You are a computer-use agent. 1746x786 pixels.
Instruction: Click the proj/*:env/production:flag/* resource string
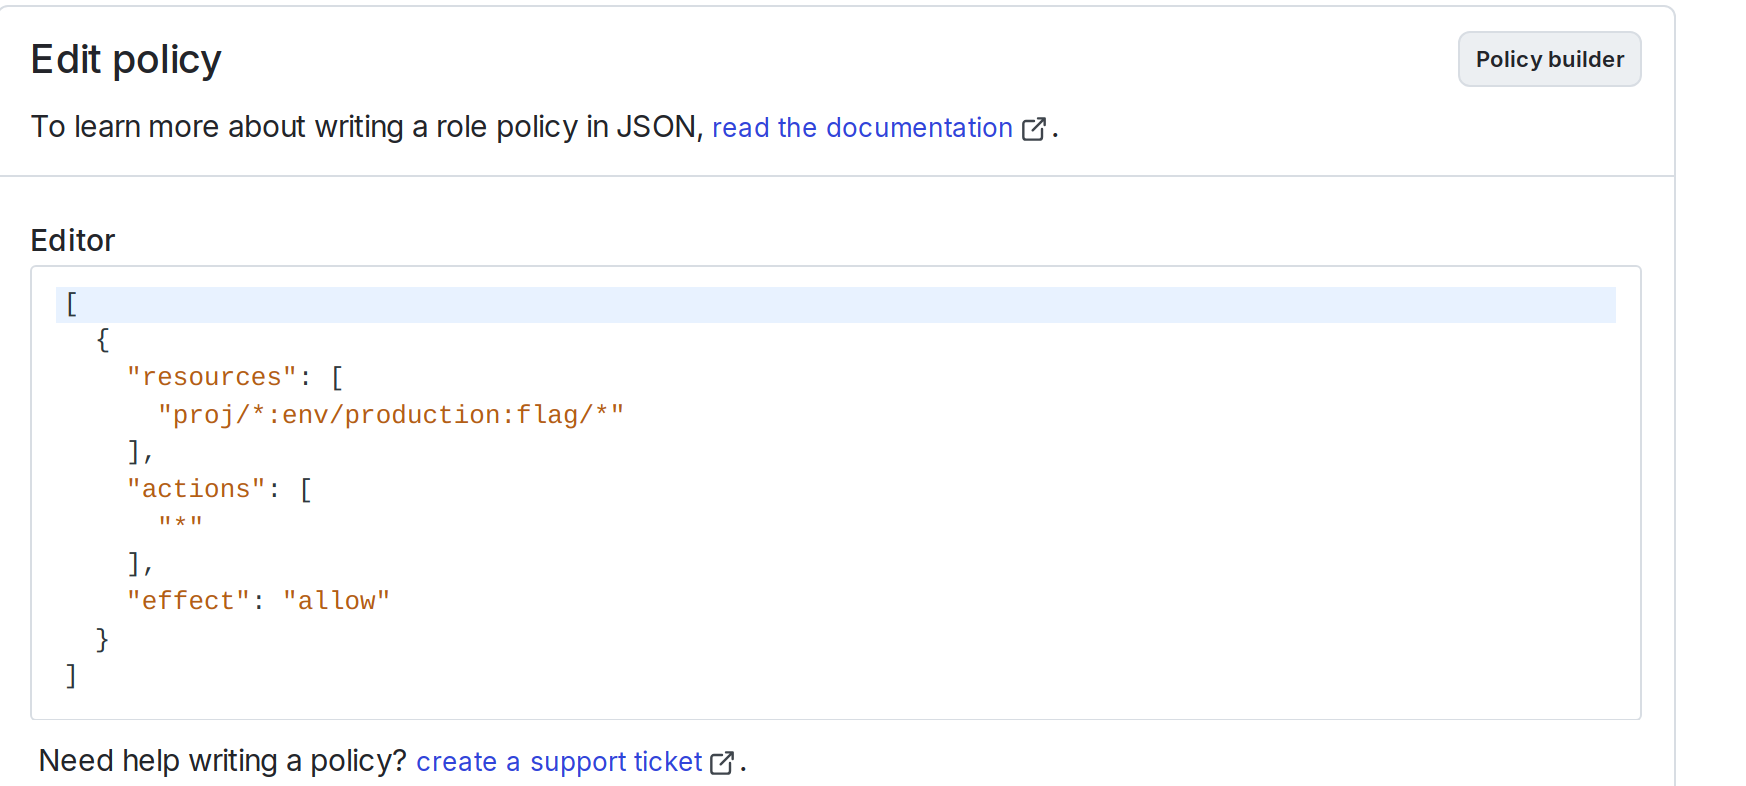click(391, 414)
